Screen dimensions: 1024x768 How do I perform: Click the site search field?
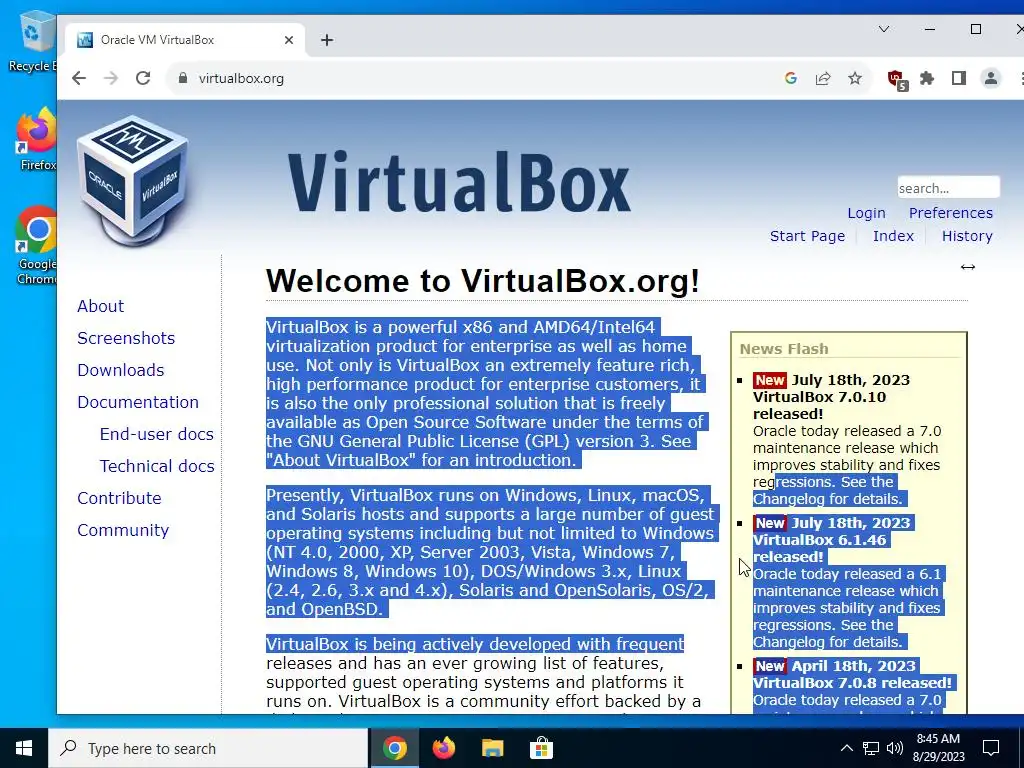(x=948, y=187)
